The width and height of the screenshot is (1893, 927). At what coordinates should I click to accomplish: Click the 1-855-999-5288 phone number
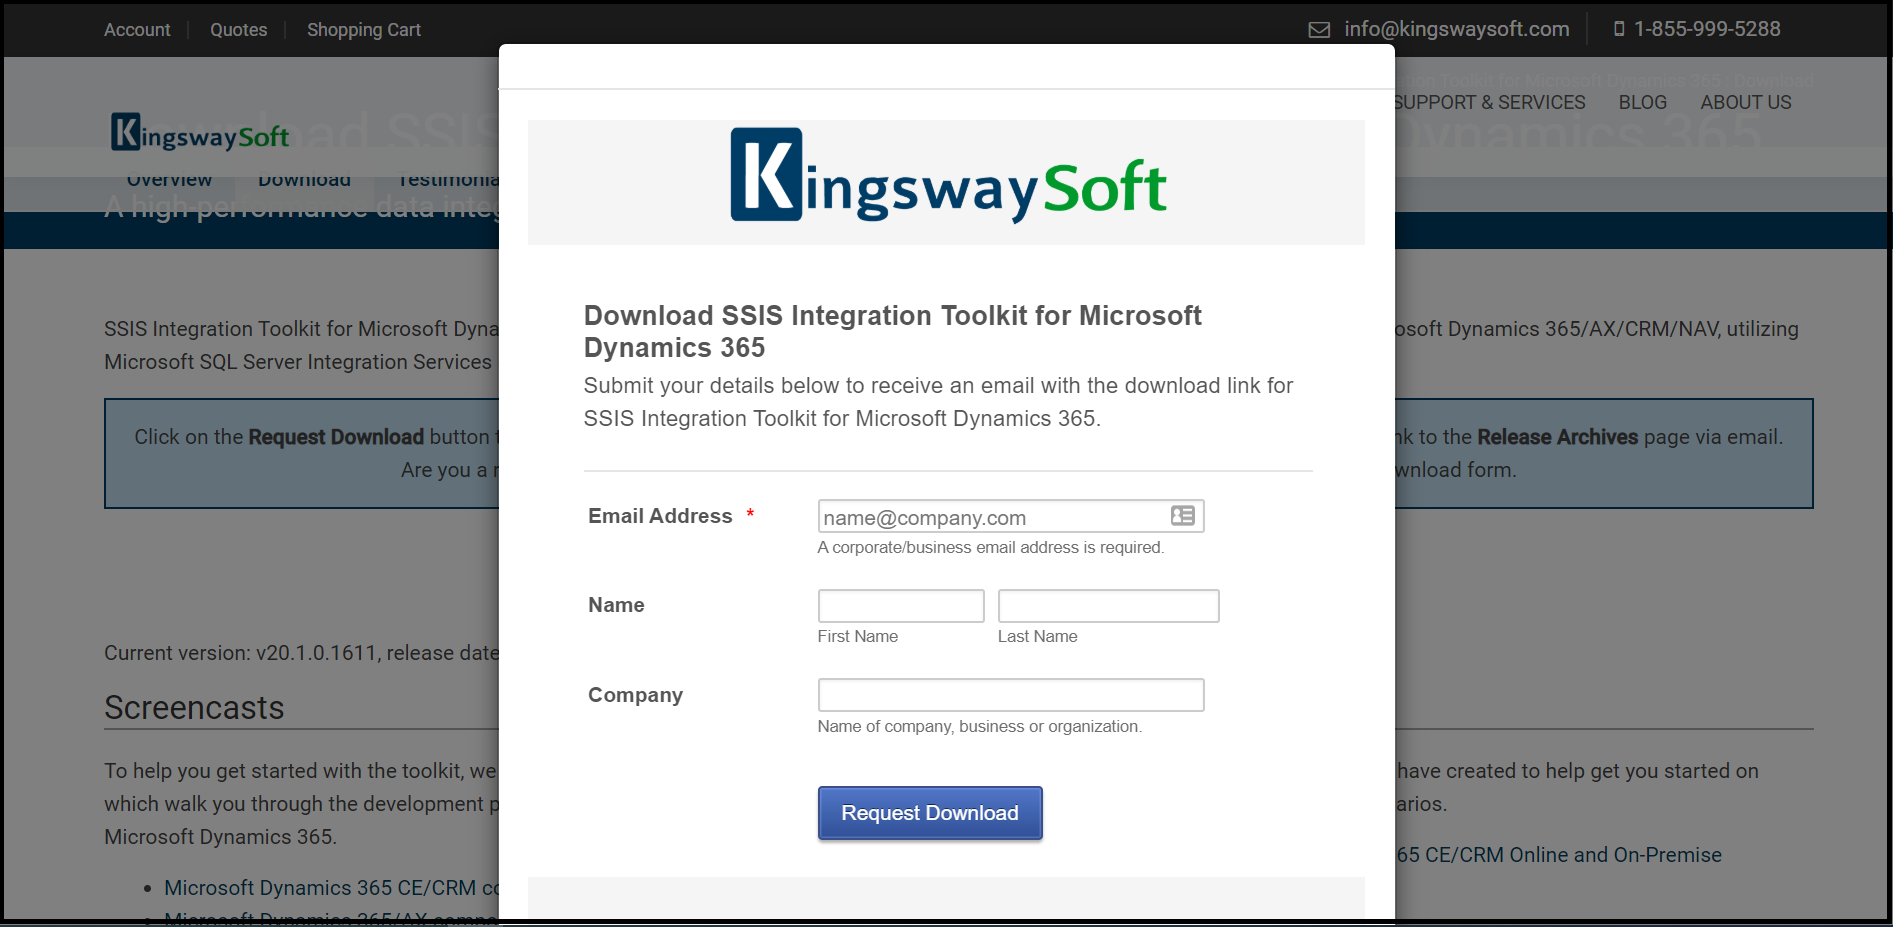tap(1707, 29)
